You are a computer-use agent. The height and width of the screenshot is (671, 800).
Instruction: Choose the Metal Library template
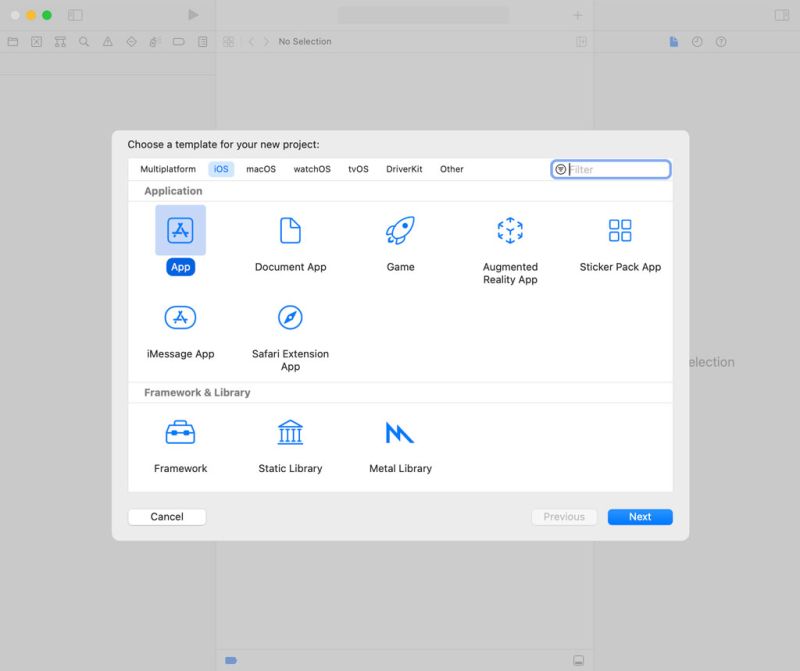click(x=399, y=432)
